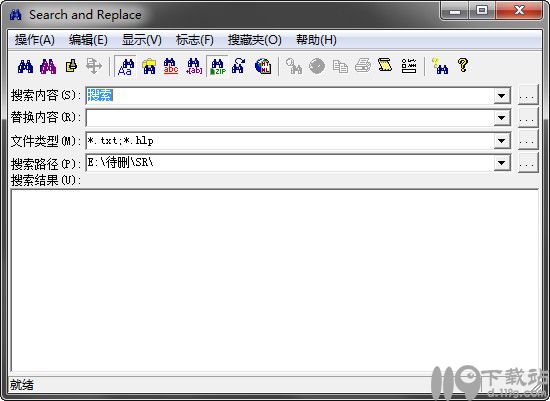Screen dimensions: 550x401
Task: Toggle whole word abc match icon
Action: [x=171, y=66]
